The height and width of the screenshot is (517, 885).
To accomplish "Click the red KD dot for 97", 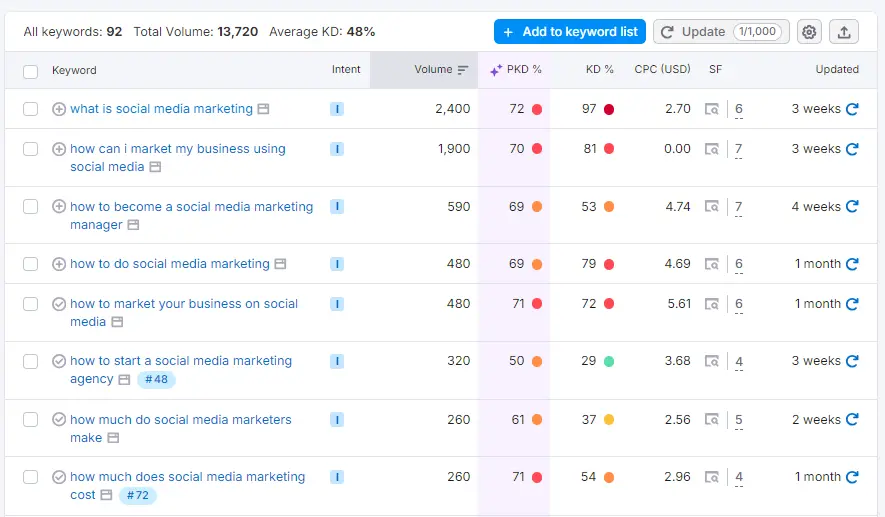I will point(609,109).
